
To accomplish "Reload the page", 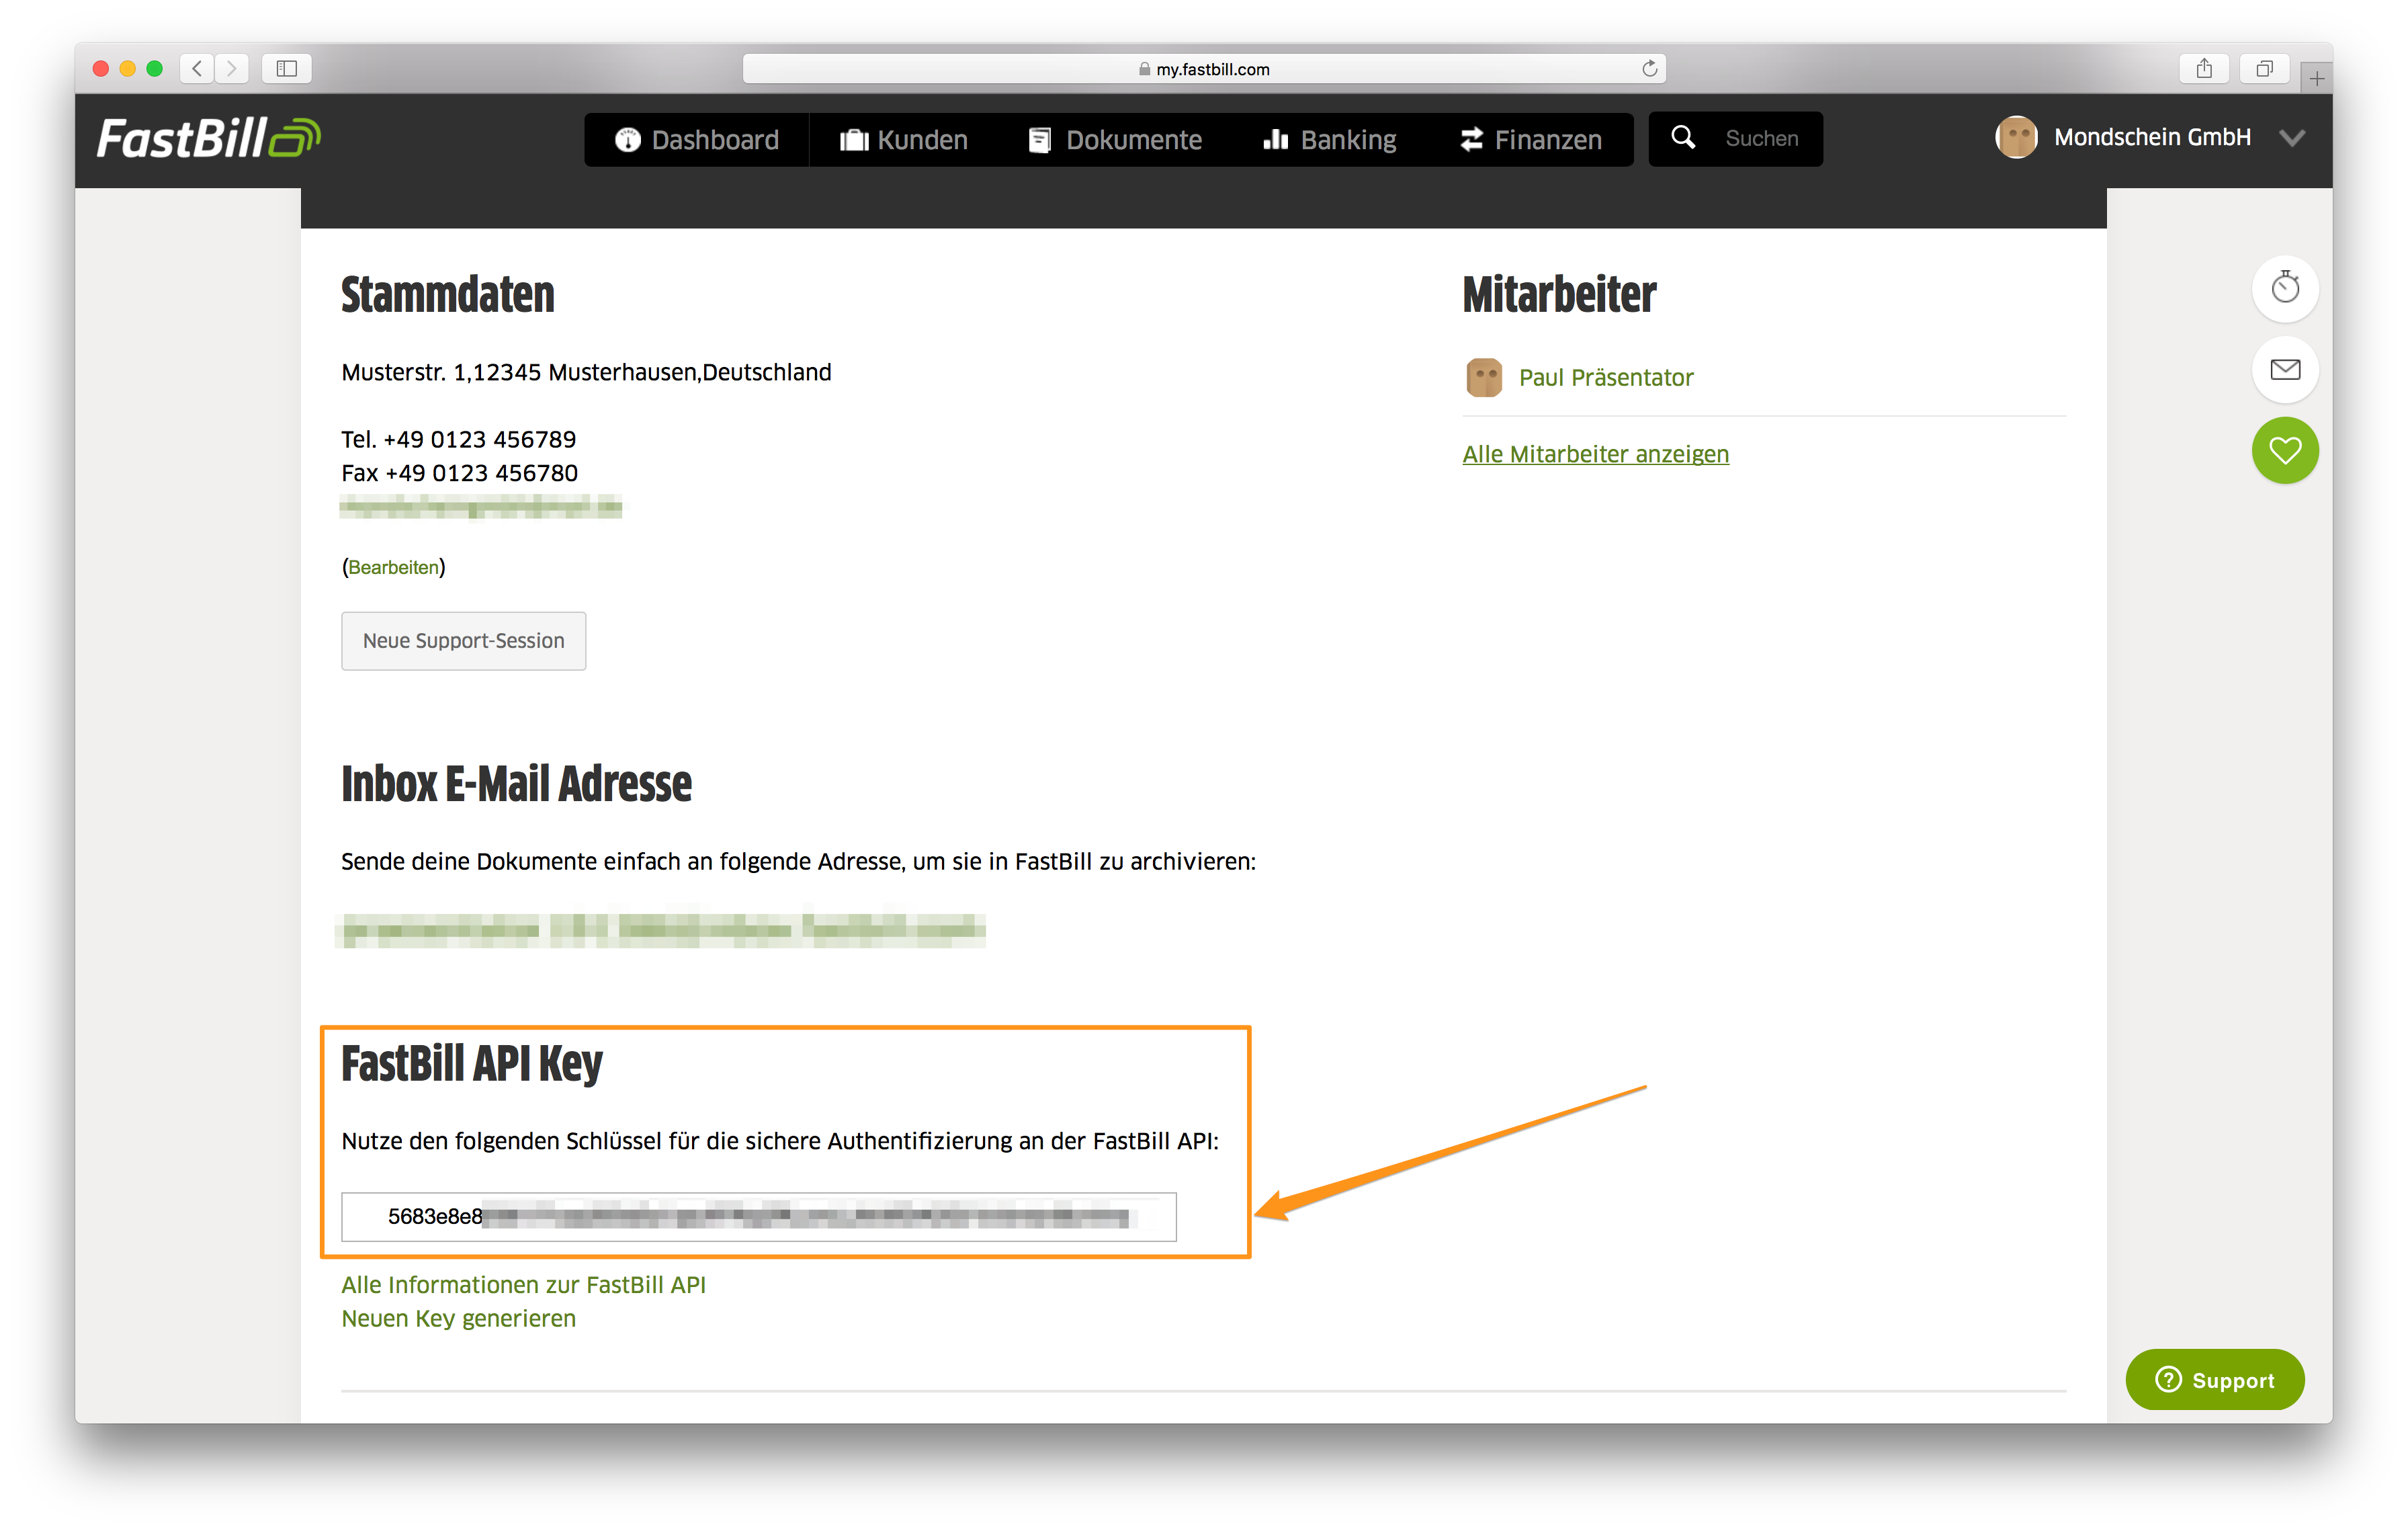I will pos(1650,68).
